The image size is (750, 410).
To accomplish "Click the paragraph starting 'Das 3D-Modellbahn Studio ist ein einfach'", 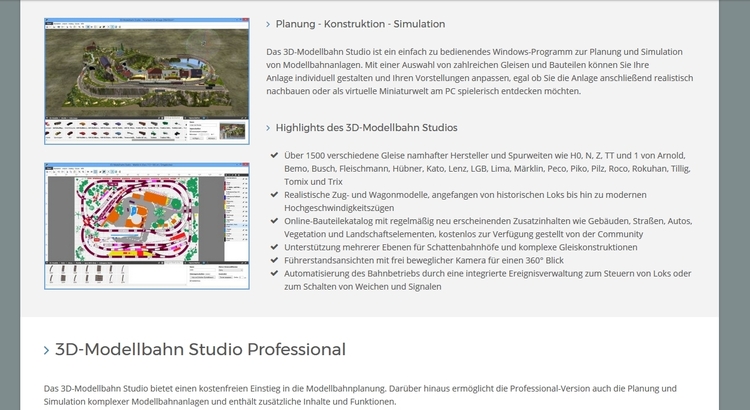I will click(480, 71).
